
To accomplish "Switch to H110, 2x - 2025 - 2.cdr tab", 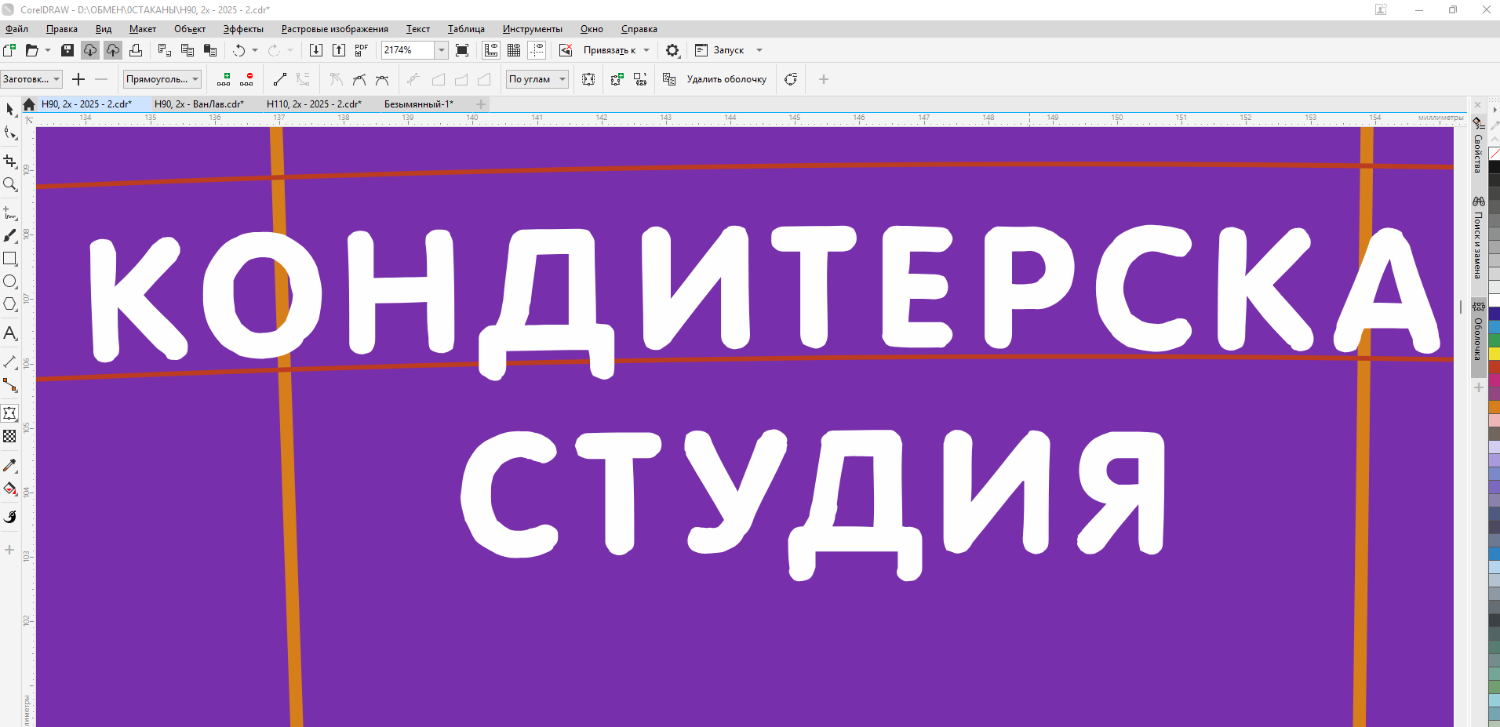I will [x=314, y=104].
